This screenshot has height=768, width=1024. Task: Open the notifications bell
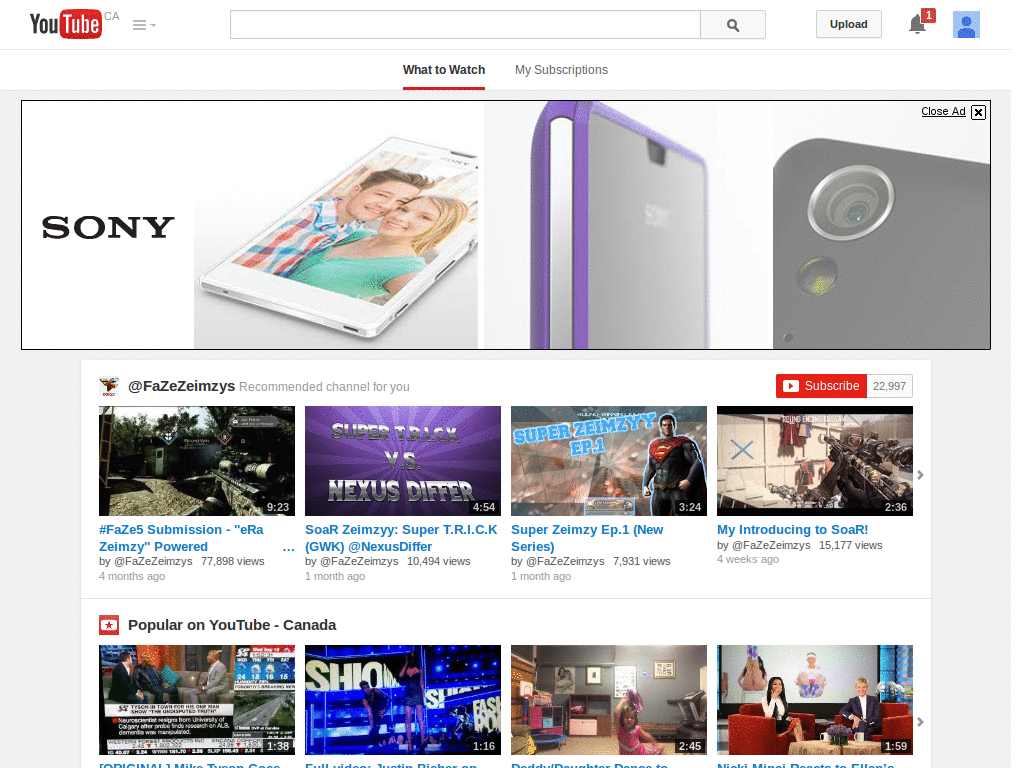[x=918, y=24]
